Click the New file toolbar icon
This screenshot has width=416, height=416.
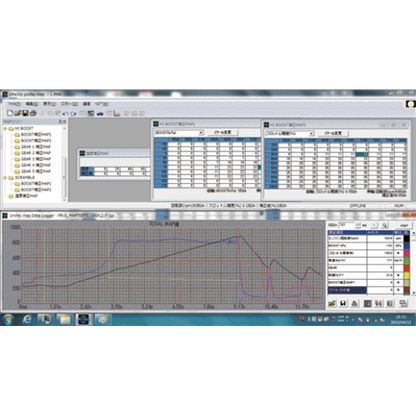pyautogui.click(x=10, y=113)
